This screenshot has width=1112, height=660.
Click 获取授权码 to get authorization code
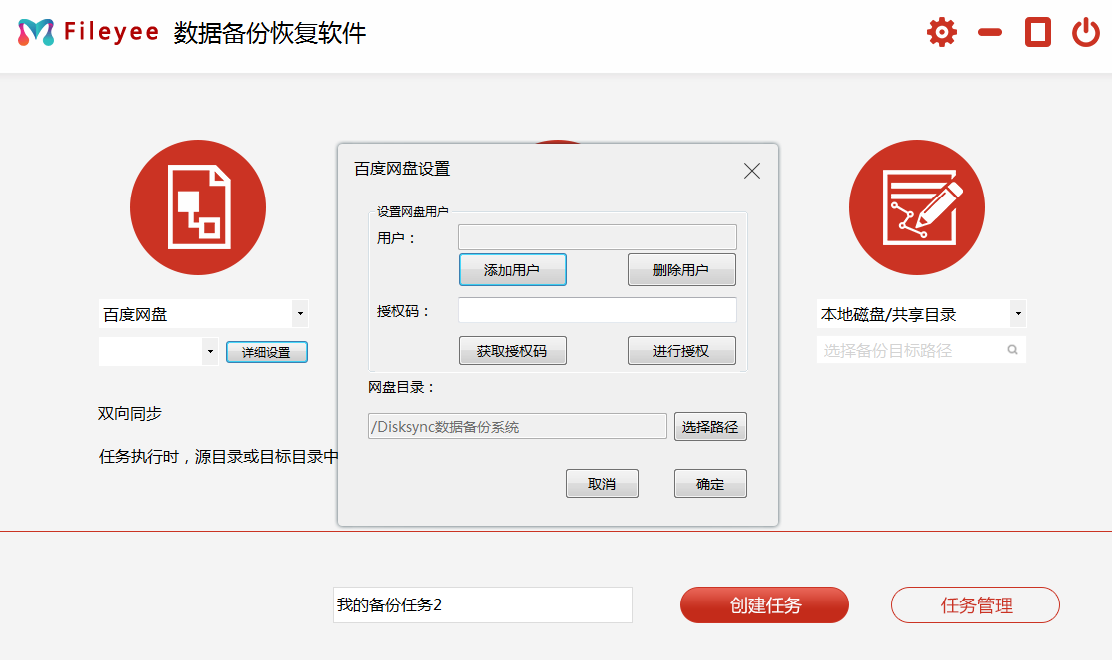[x=512, y=350]
